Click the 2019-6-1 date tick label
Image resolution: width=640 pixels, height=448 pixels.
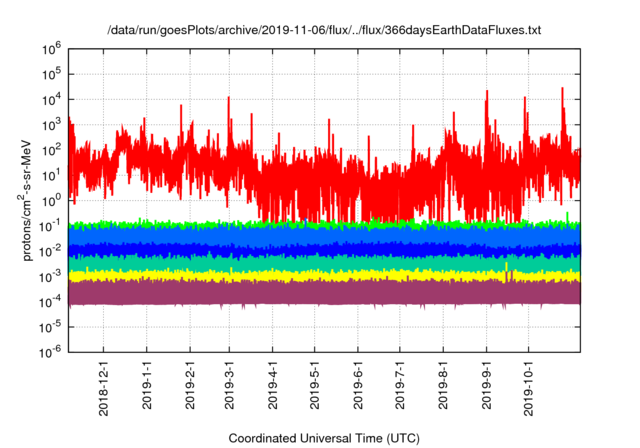[358, 385]
